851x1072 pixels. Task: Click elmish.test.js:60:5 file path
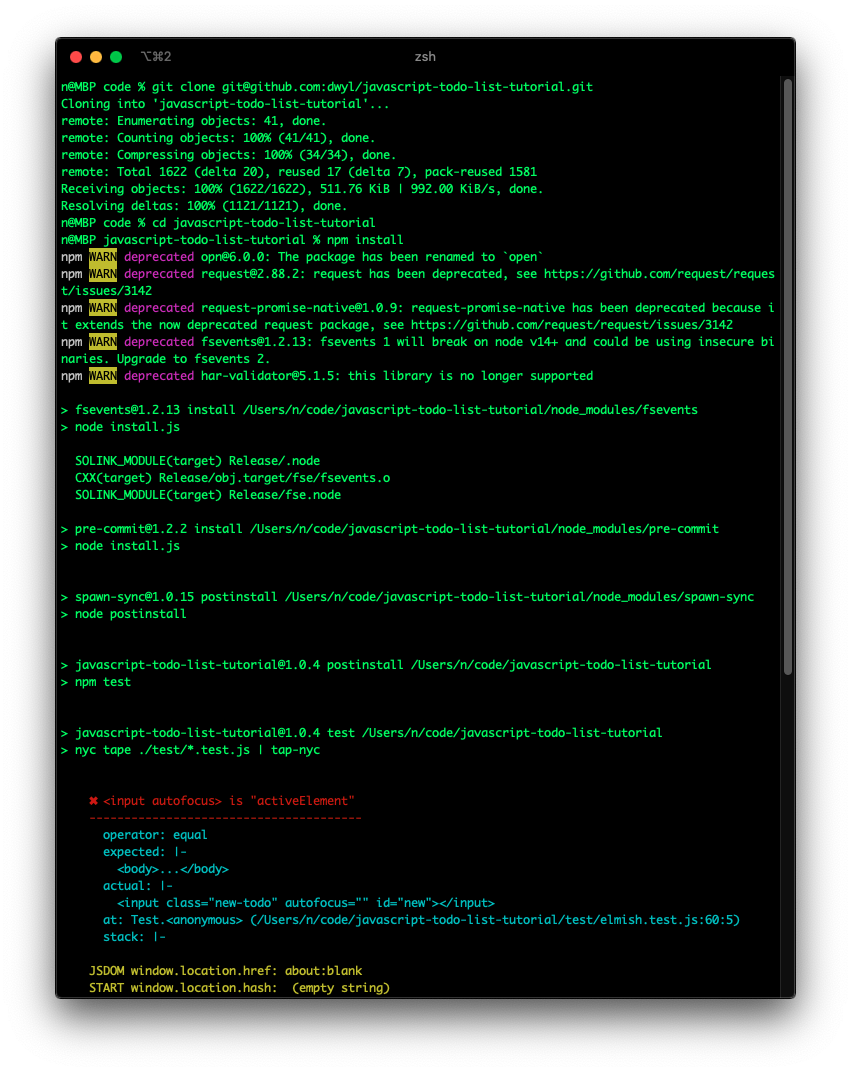pyautogui.click(x=495, y=920)
